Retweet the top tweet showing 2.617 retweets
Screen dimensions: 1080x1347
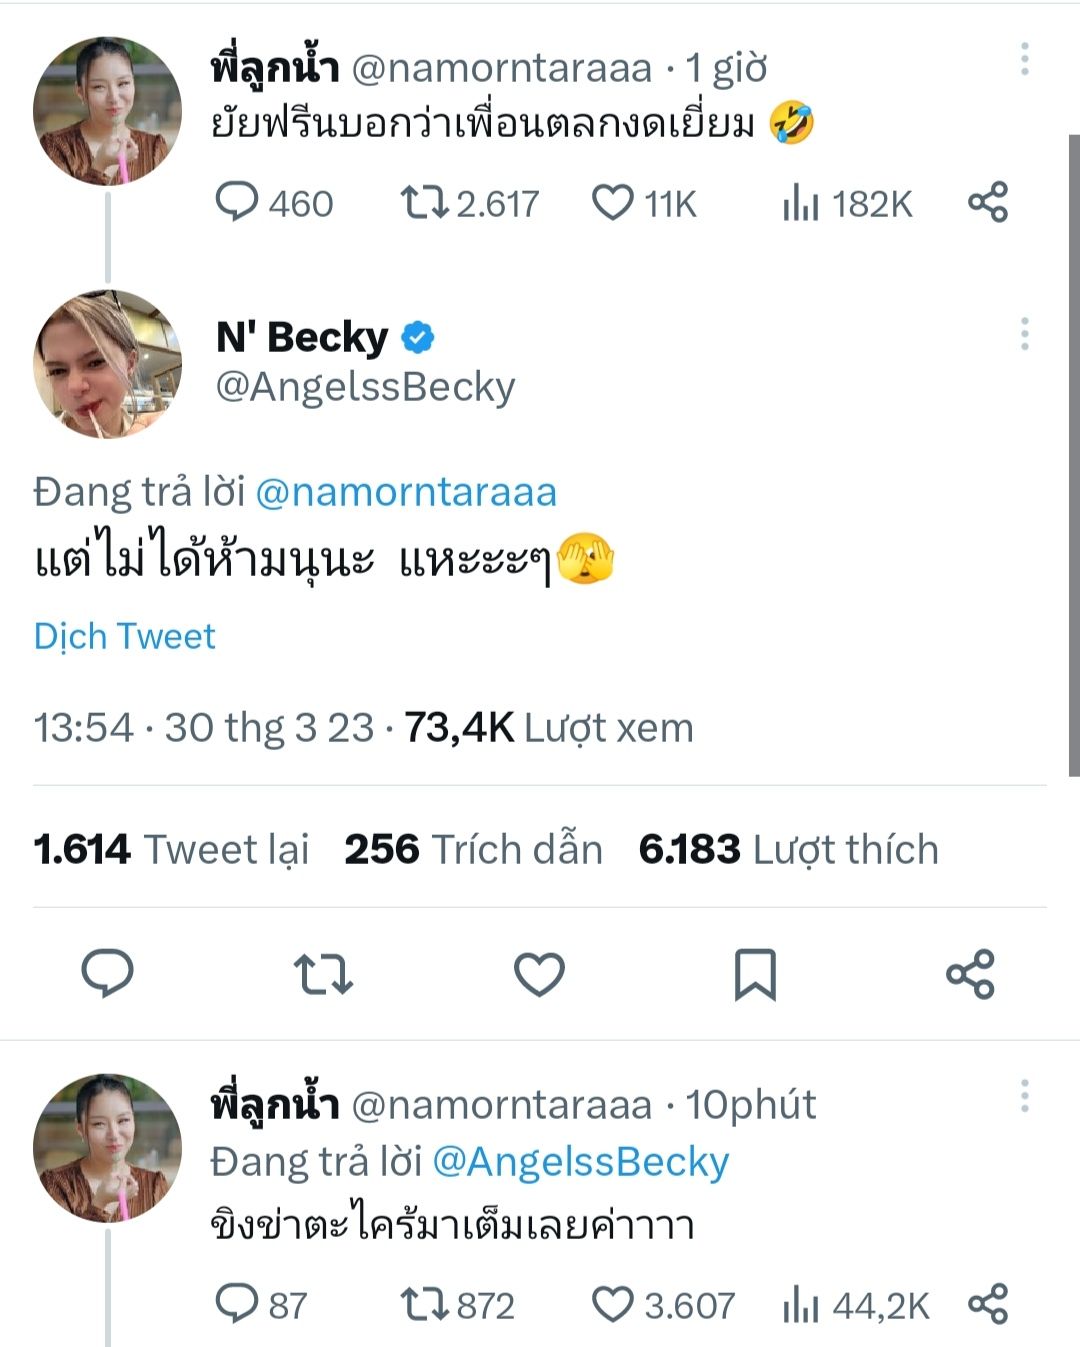425,203
